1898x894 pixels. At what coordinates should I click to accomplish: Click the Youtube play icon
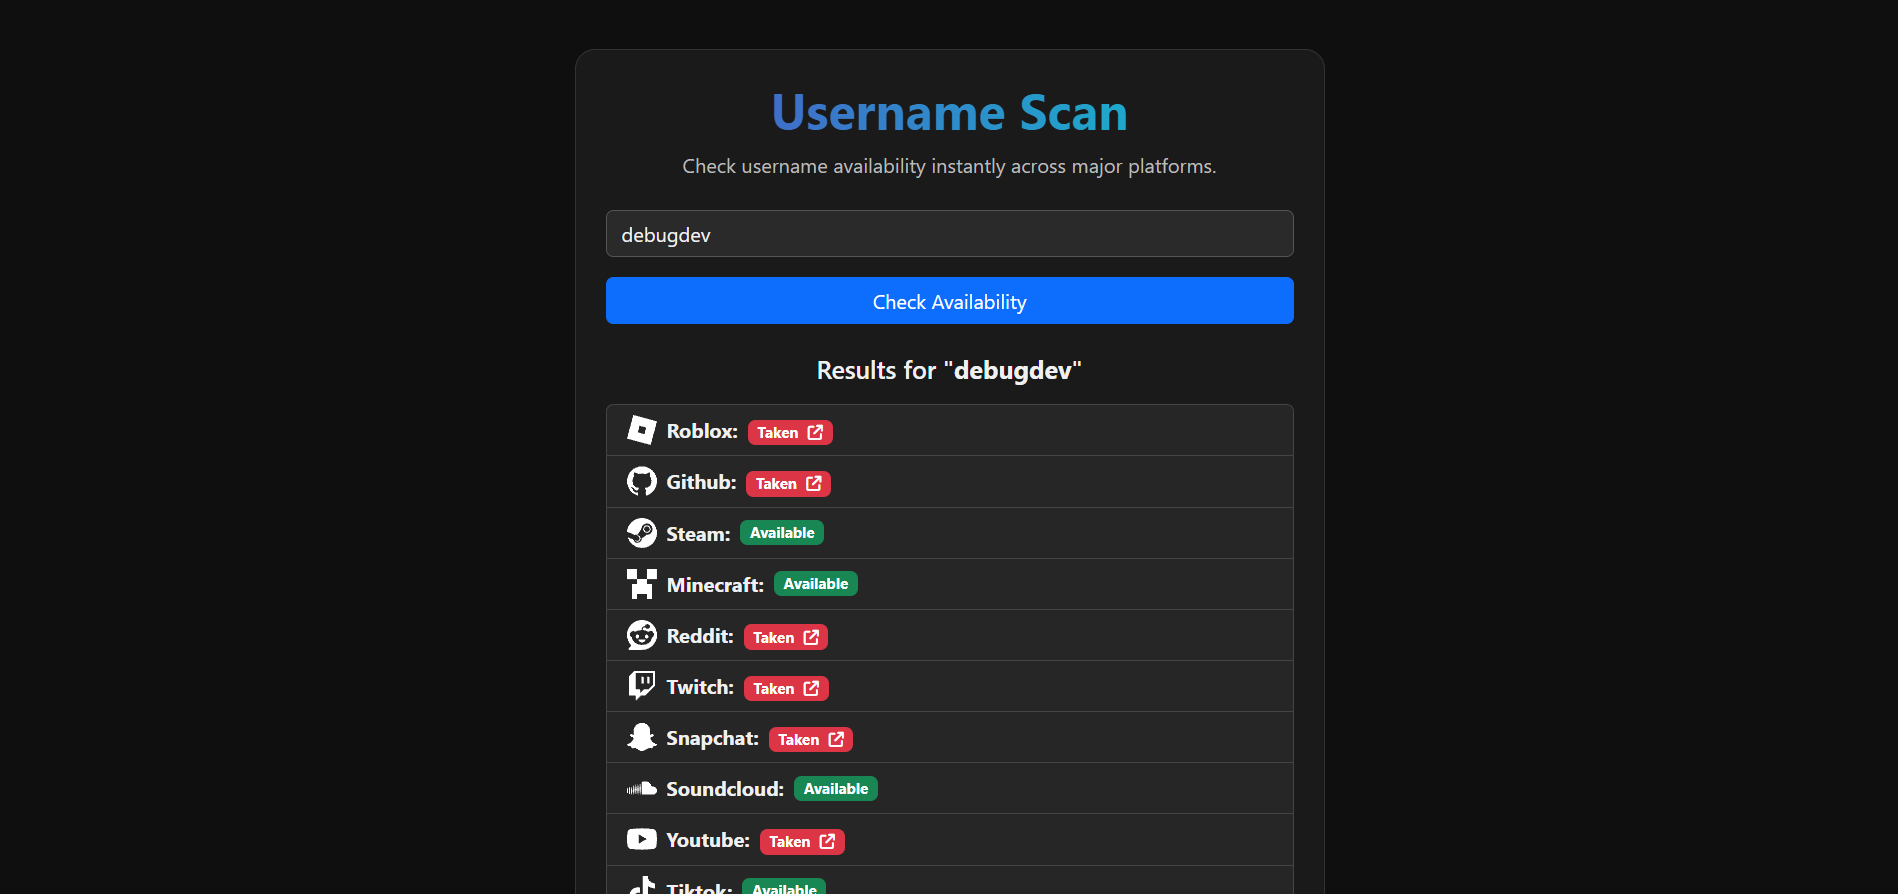pos(641,839)
